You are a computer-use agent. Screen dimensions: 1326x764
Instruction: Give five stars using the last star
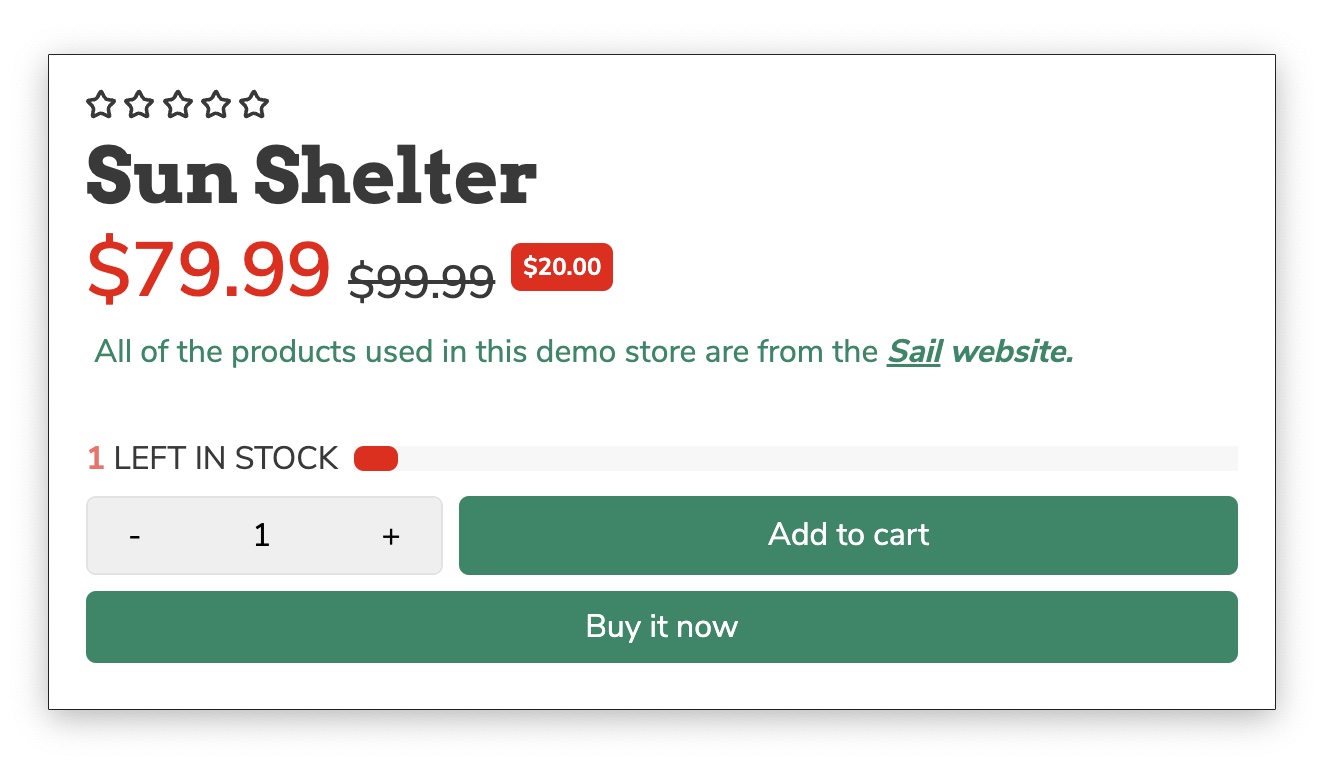click(x=255, y=105)
